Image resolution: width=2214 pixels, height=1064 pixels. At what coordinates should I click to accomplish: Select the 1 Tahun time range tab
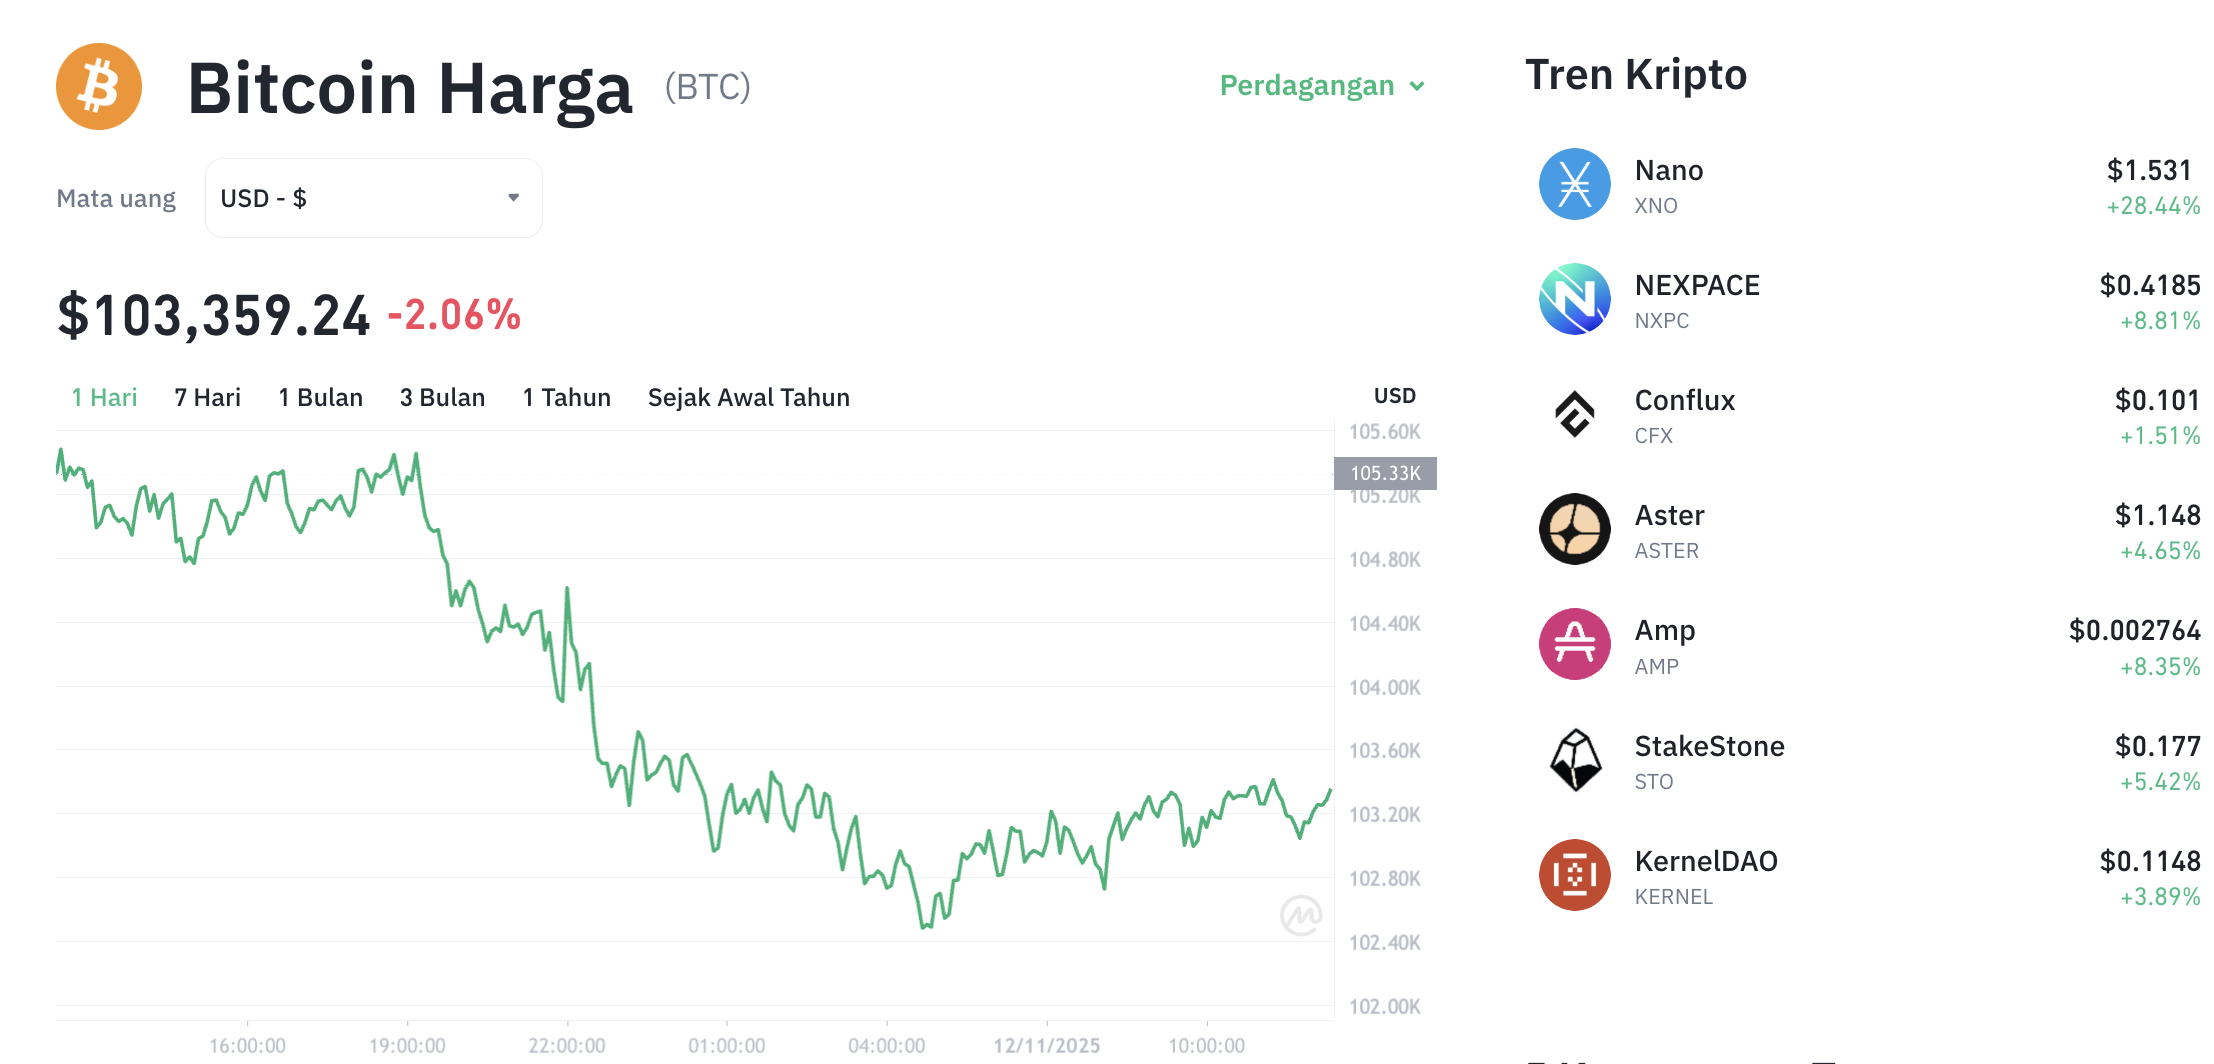coord(566,397)
